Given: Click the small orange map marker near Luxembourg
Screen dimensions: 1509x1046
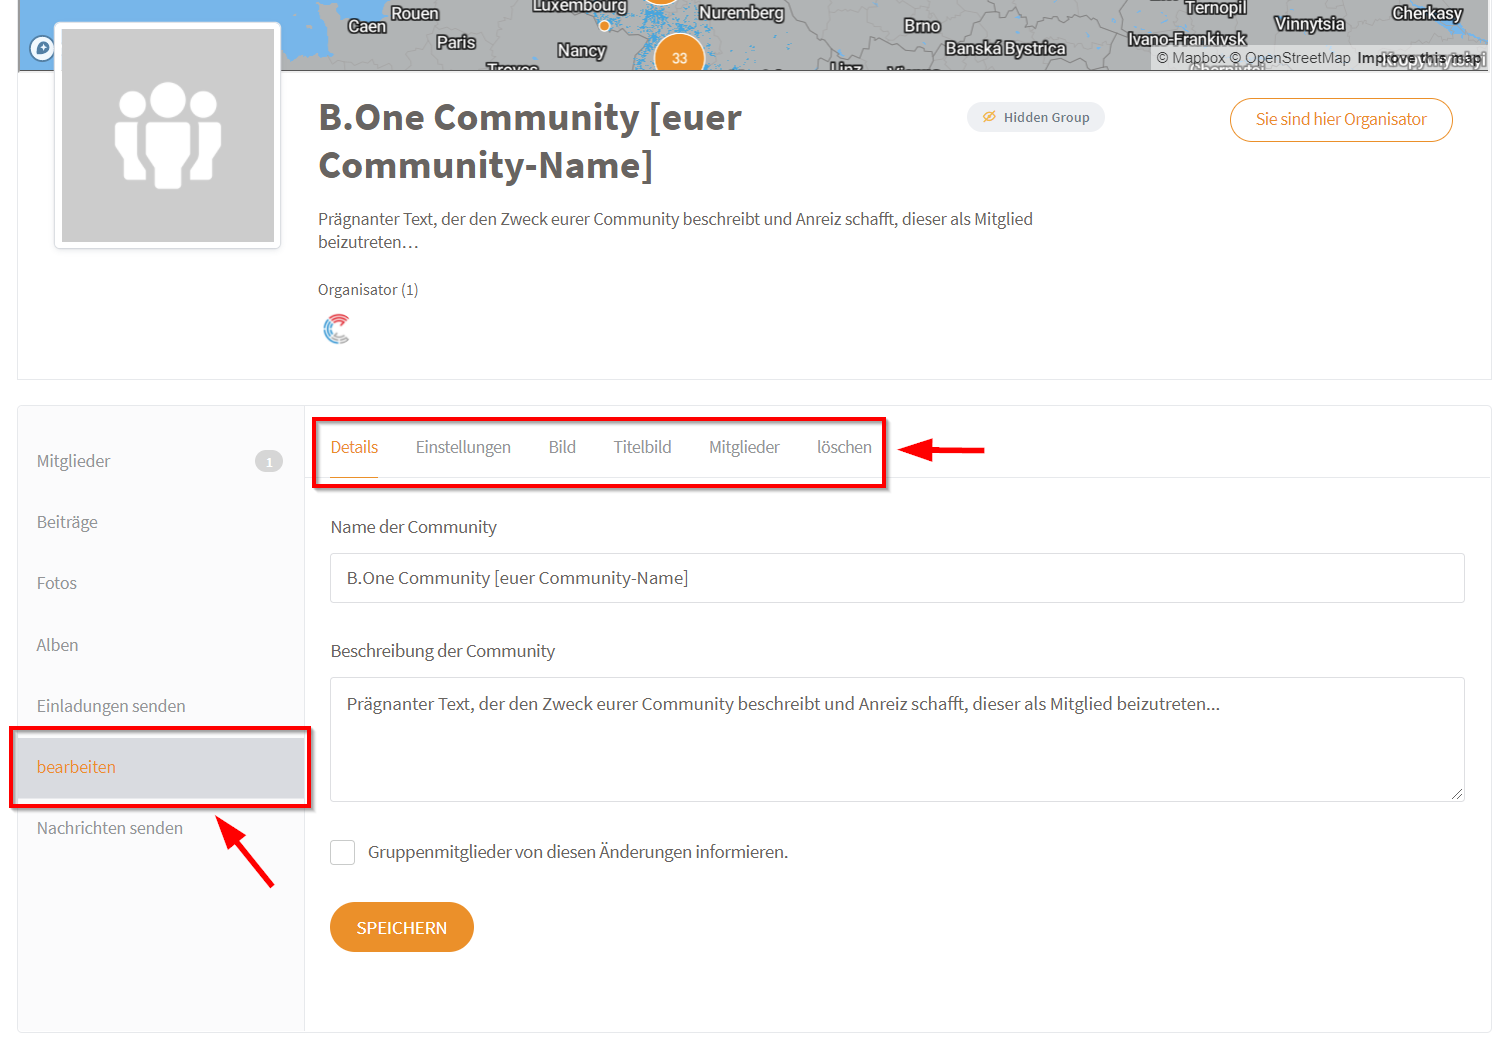Looking at the screenshot, I should 604,26.
